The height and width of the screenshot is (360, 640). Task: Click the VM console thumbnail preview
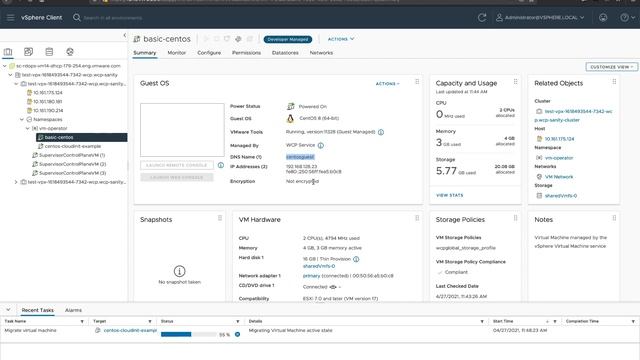click(182, 130)
